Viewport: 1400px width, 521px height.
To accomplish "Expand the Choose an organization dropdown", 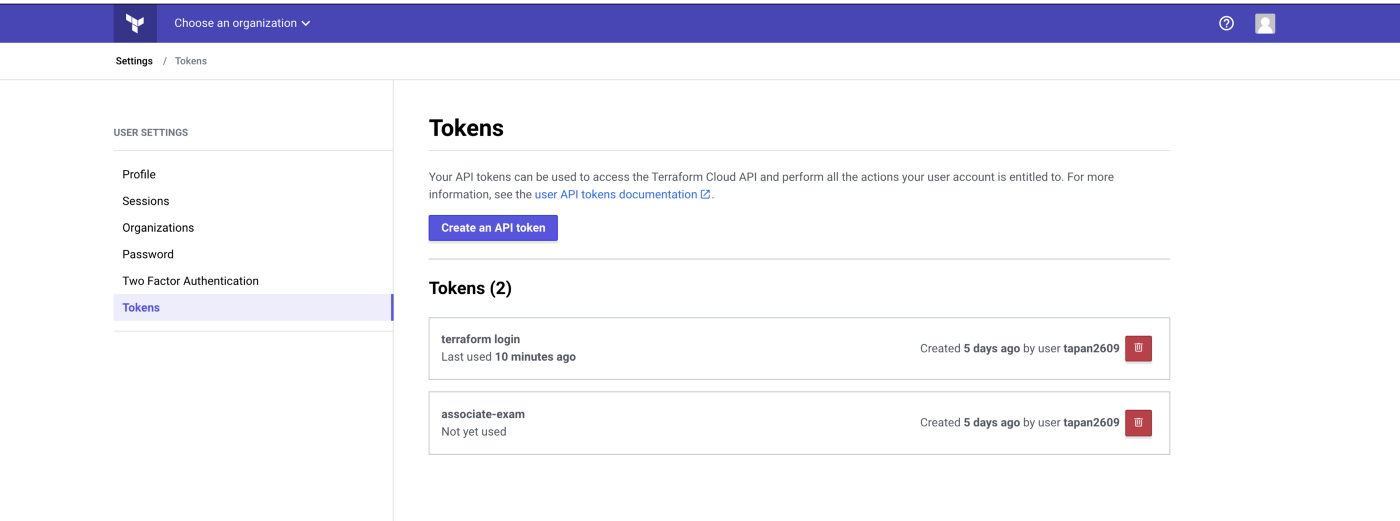I will point(242,23).
